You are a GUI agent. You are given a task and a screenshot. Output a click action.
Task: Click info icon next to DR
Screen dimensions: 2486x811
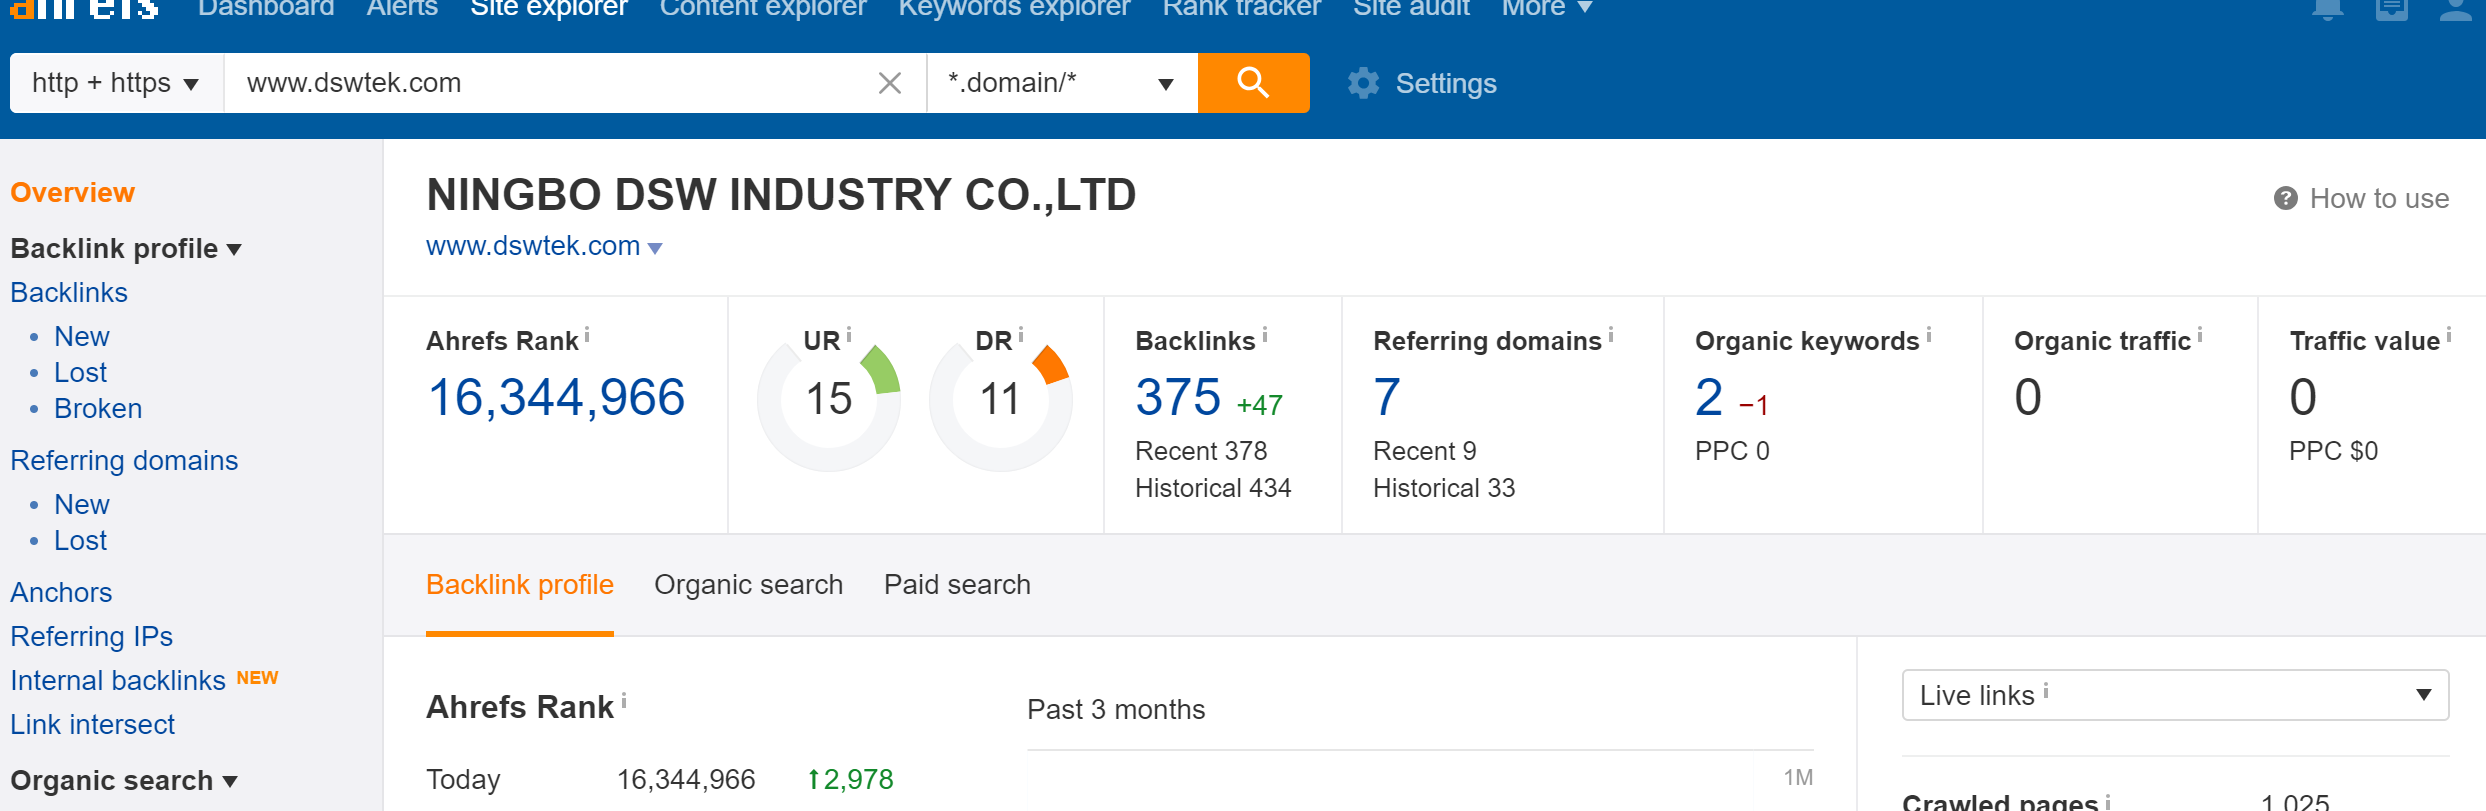click(x=1021, y=336)
